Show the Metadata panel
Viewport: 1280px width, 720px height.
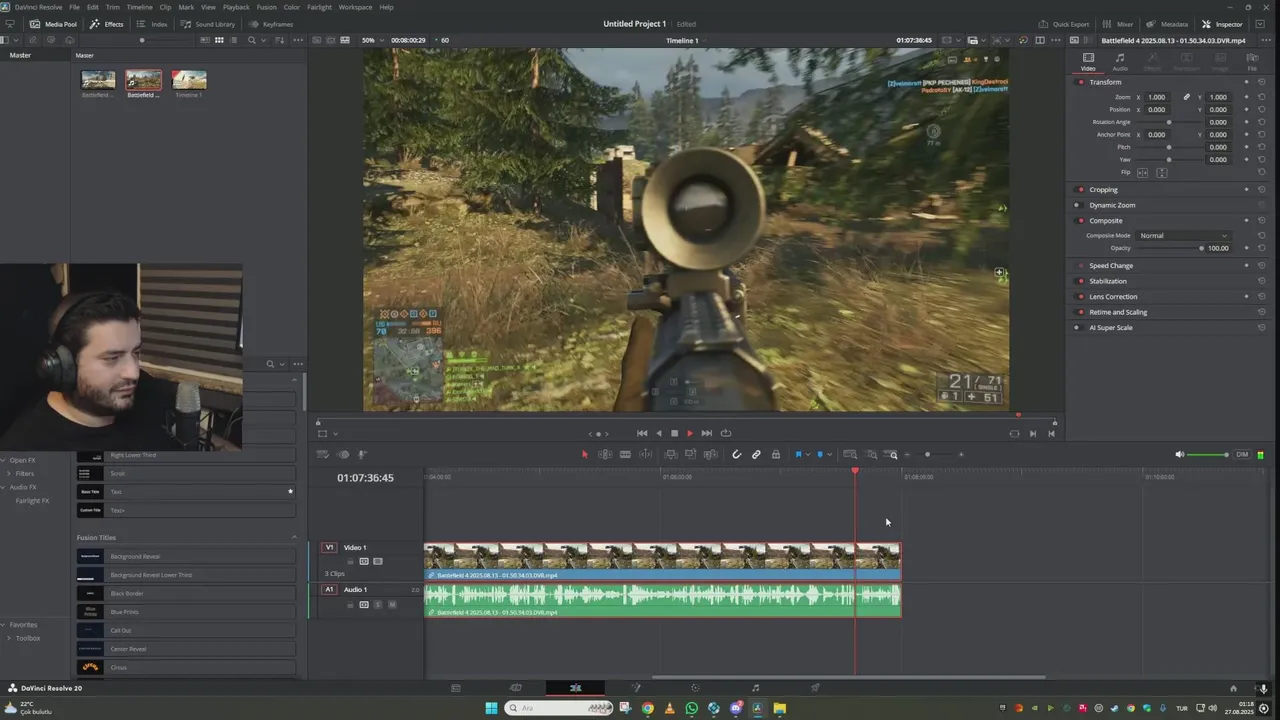pyautogui.click(x=1167, y=24)
